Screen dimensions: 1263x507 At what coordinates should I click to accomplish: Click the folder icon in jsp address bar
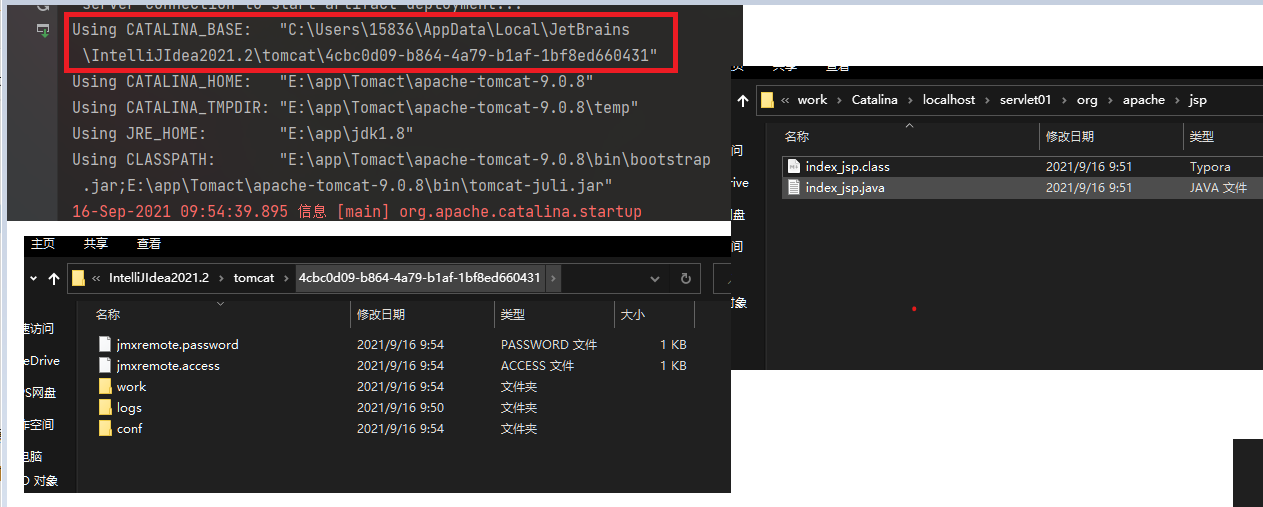[x=767, y=100]
